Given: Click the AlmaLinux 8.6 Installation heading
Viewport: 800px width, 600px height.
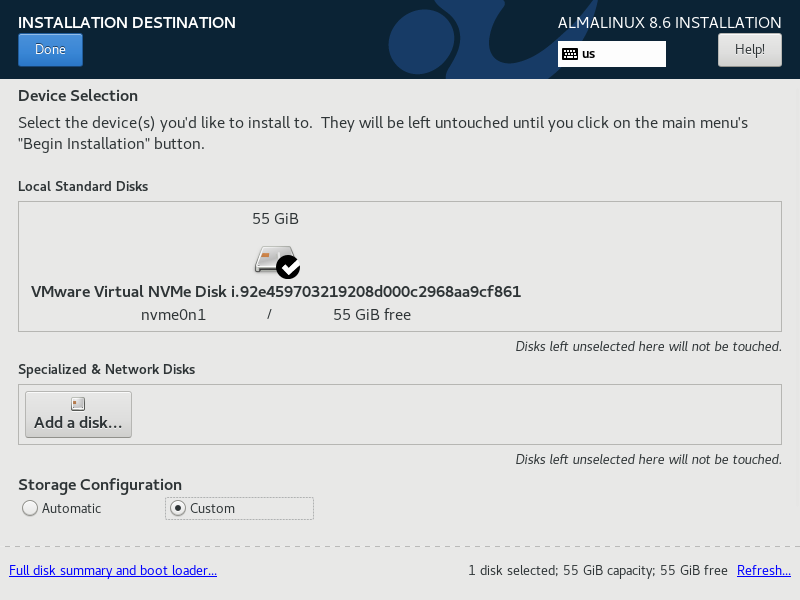Looking at the screenshot, I should (669, 22).
